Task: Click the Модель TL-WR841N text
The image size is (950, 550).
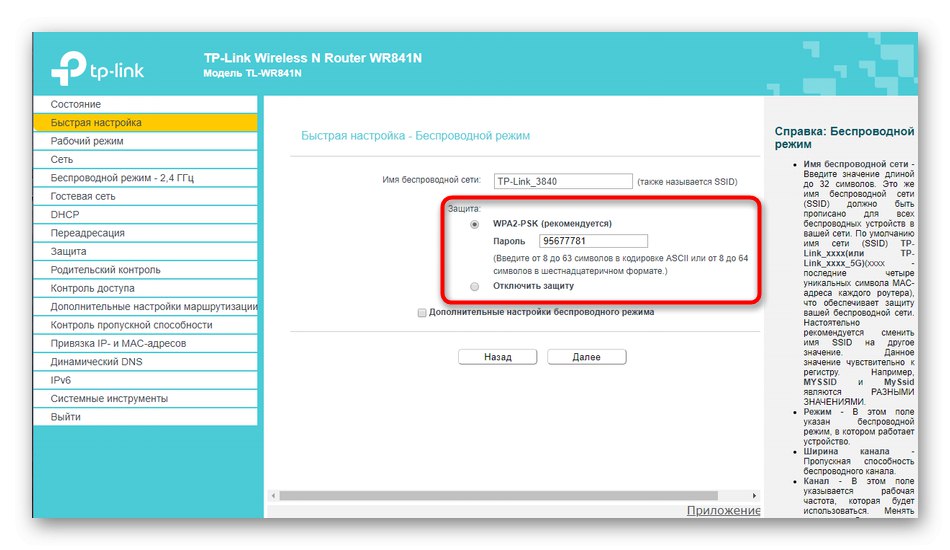Action: tap(252, 73)
